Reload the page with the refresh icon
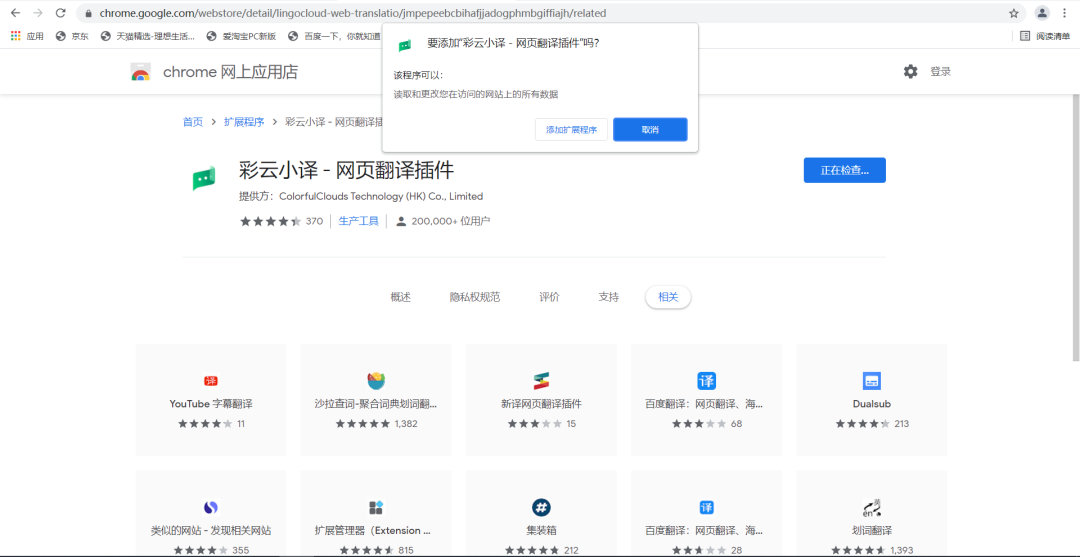Screen dimensions: 1080x557 click(61, 13)
